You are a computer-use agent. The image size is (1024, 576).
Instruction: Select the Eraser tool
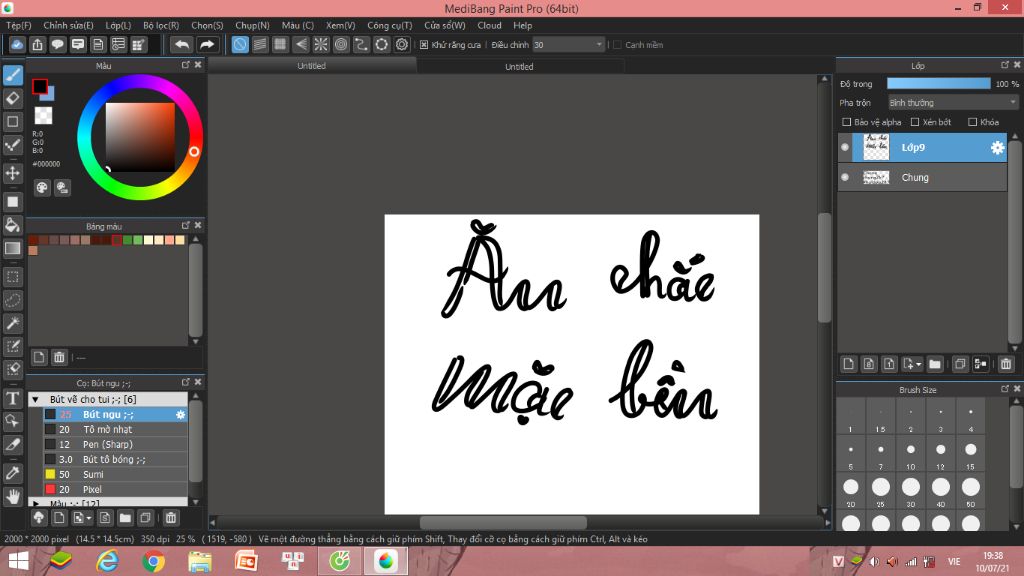(x=12, y=99)
